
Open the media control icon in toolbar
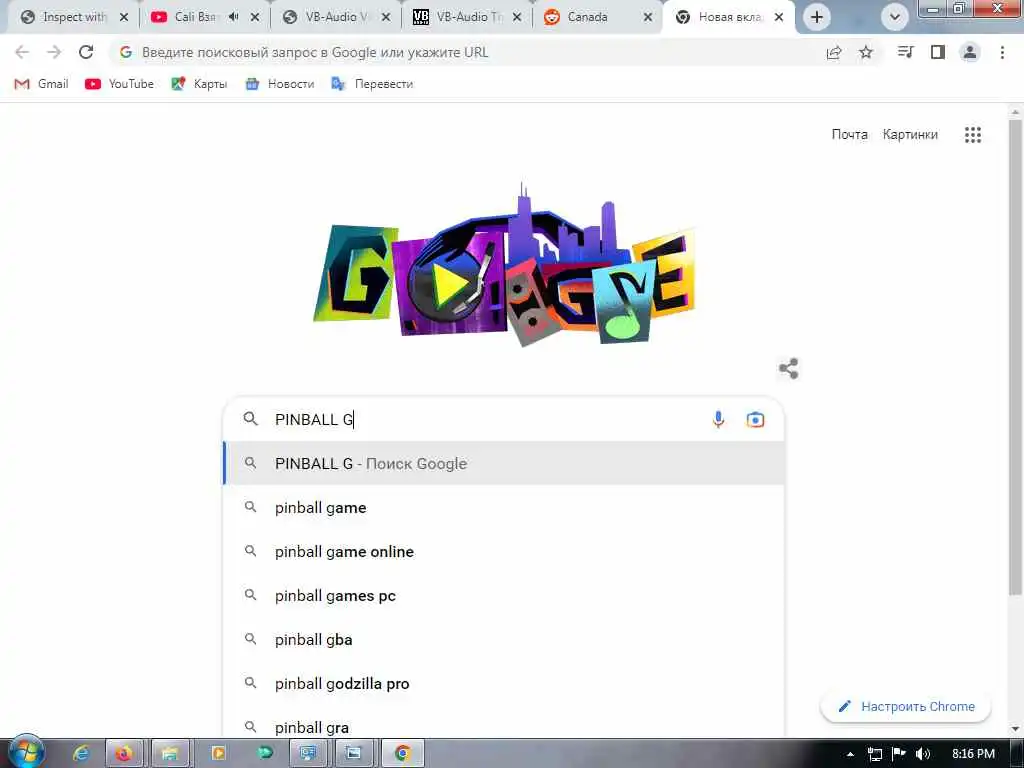point(905,52)
